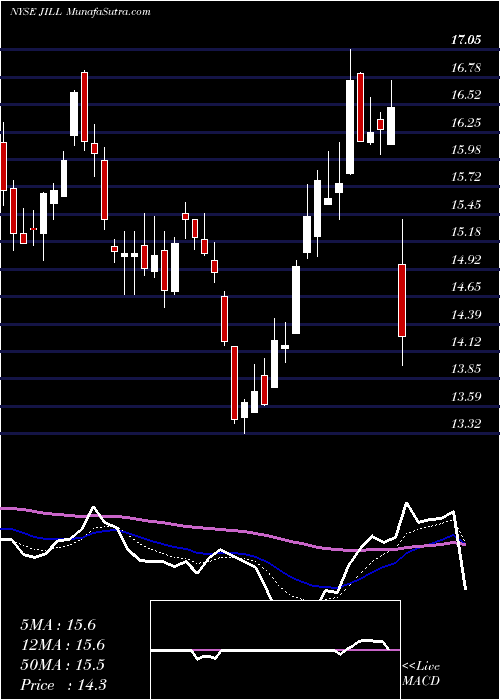The width and height of the screenshot is (500, 700).
Task: Click the 16.25 price axis label
Action: point(466,123)
